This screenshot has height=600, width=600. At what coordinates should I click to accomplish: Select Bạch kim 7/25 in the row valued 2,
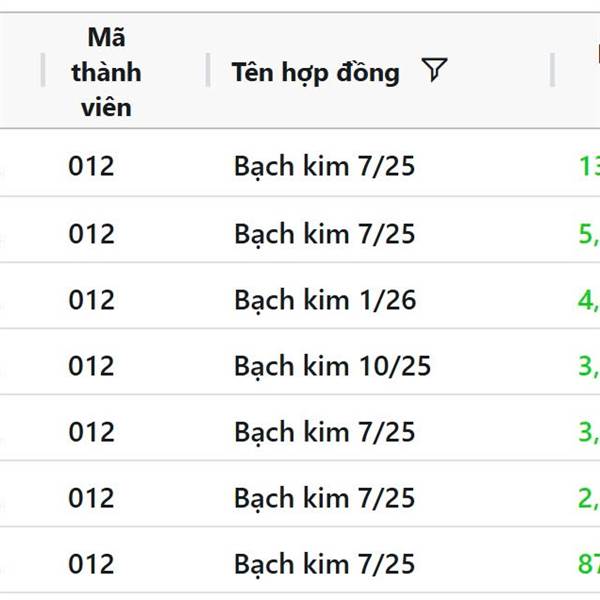324,498
